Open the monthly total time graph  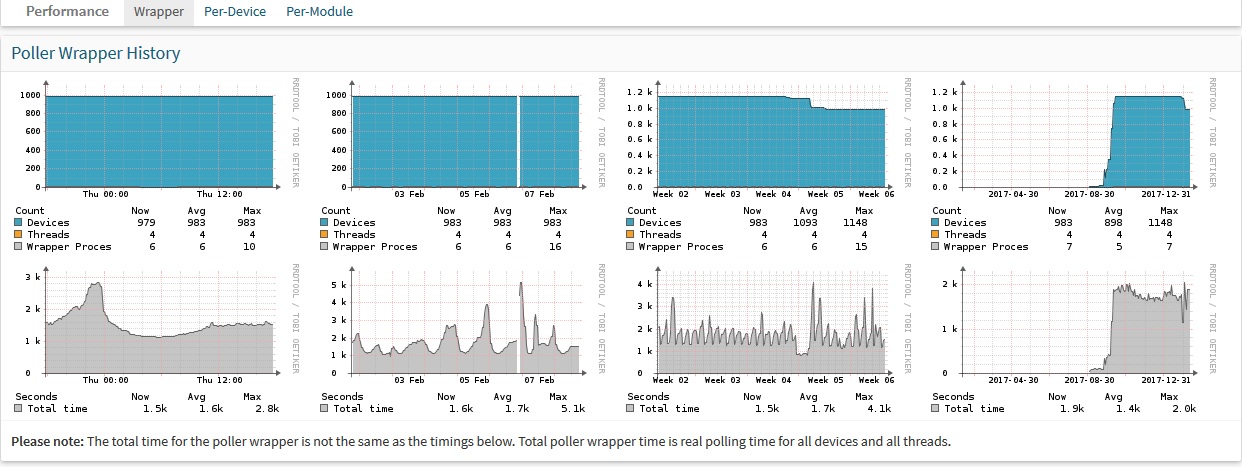tap(769, 339)
